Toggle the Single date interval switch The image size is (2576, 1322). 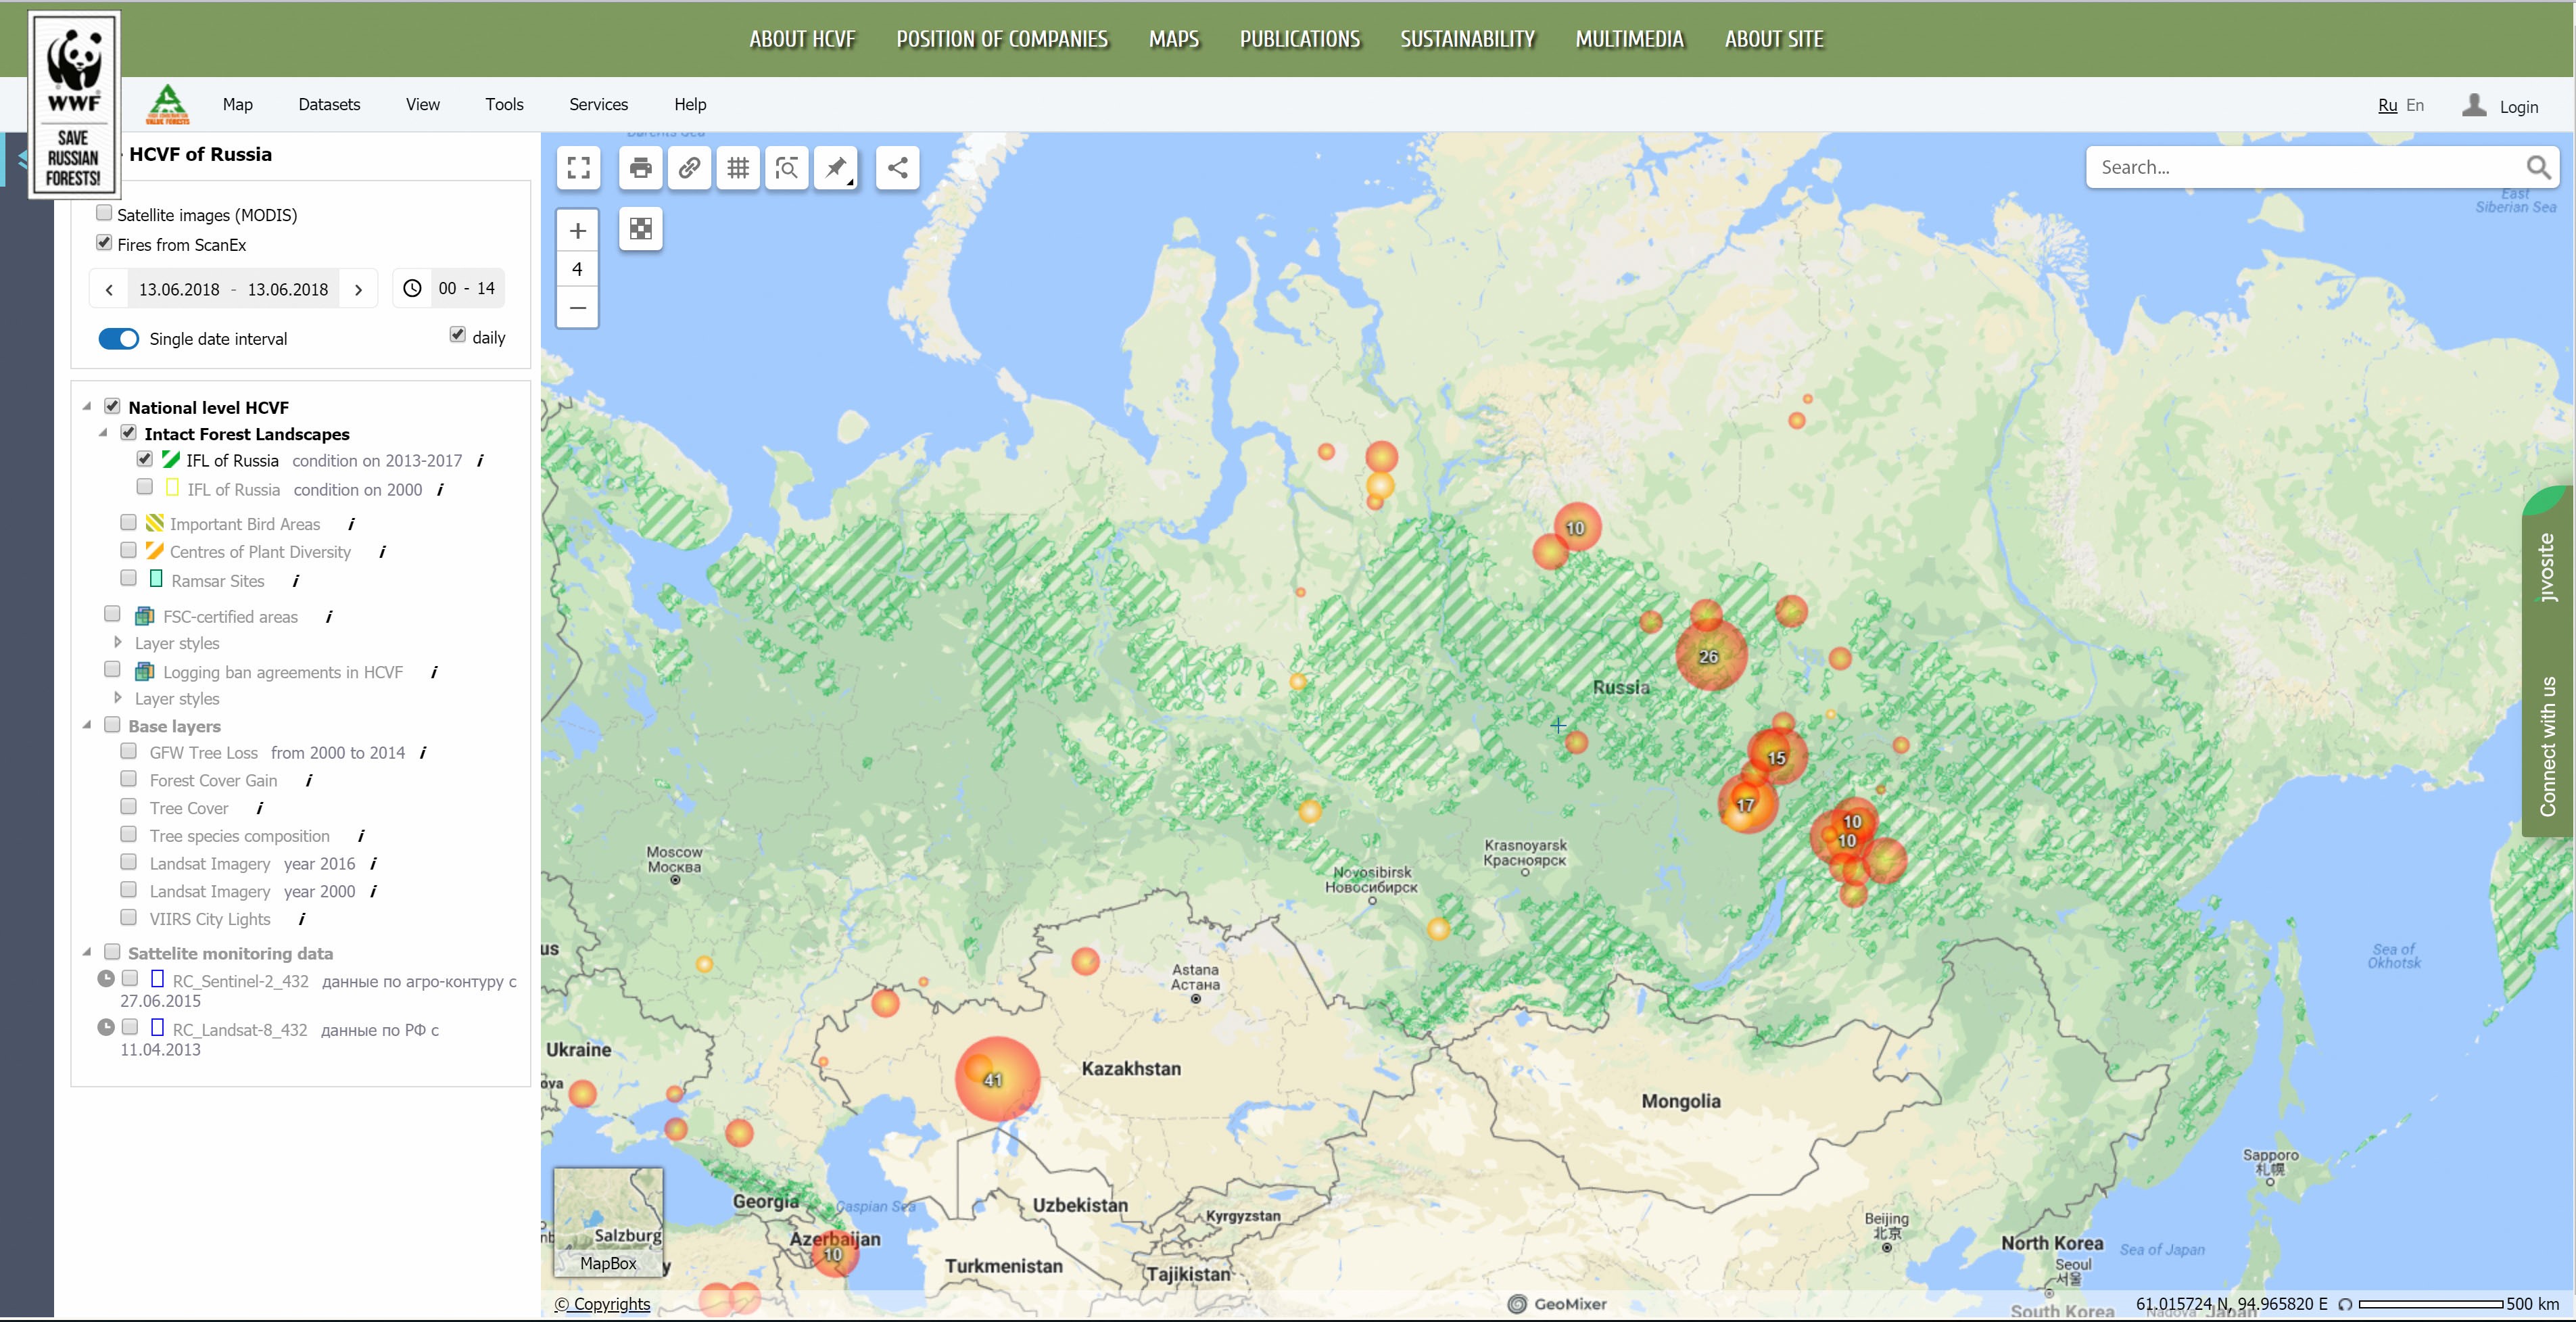click(x=116, y=337)
